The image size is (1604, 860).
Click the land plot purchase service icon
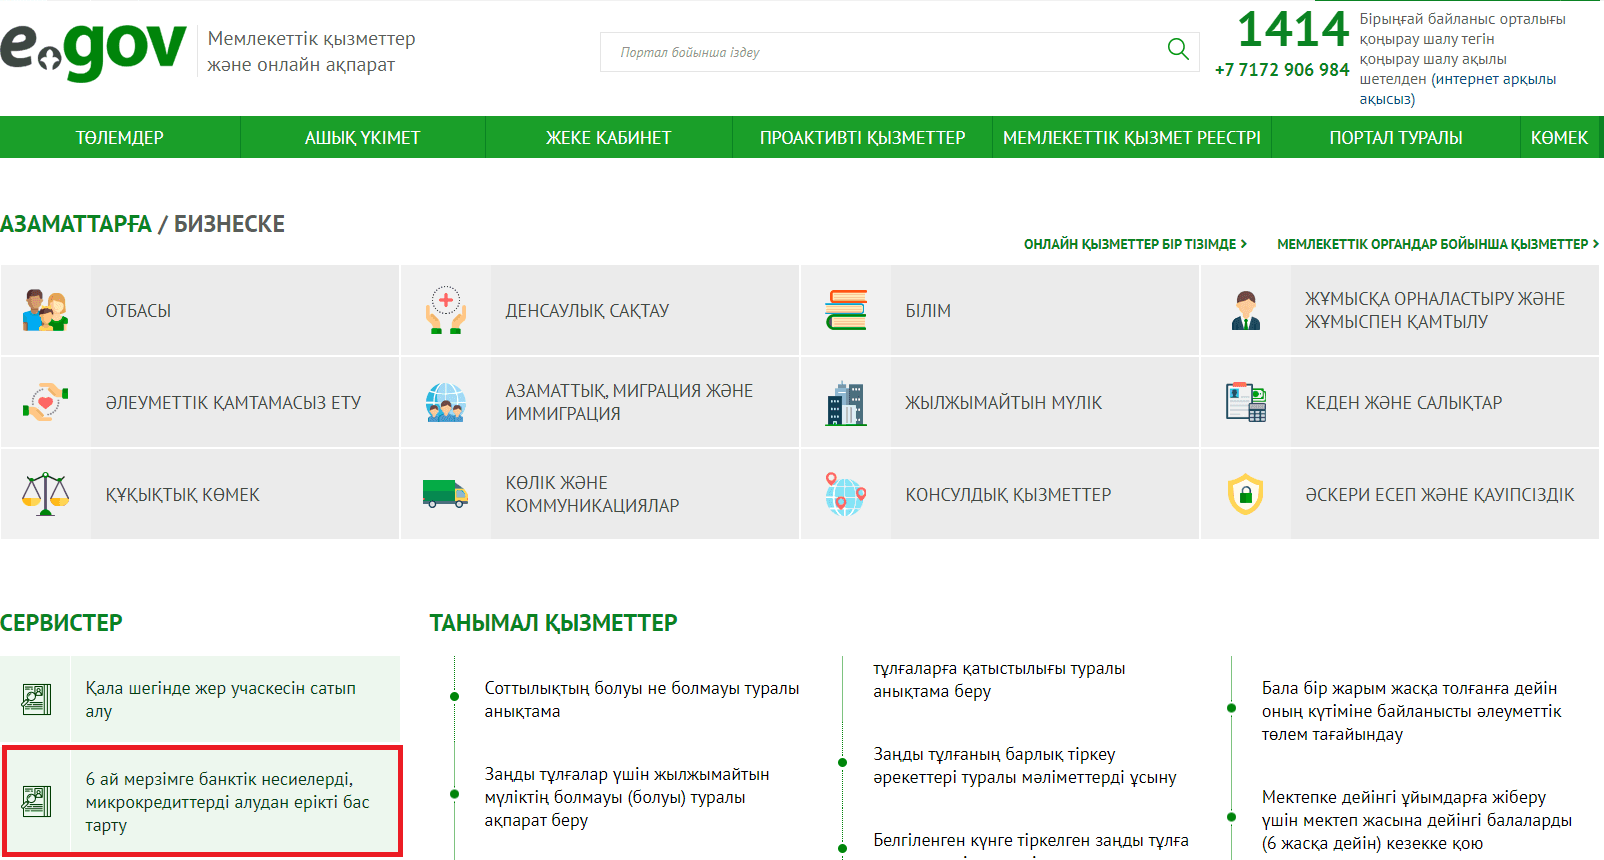click(36, 699)
